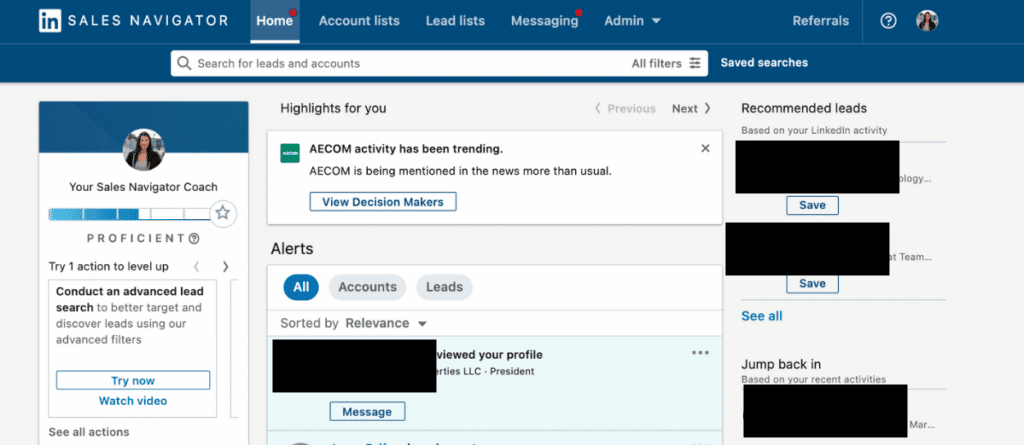Open the Proficient level info icon
The image size is (1024, 445).
pos(194,239)
